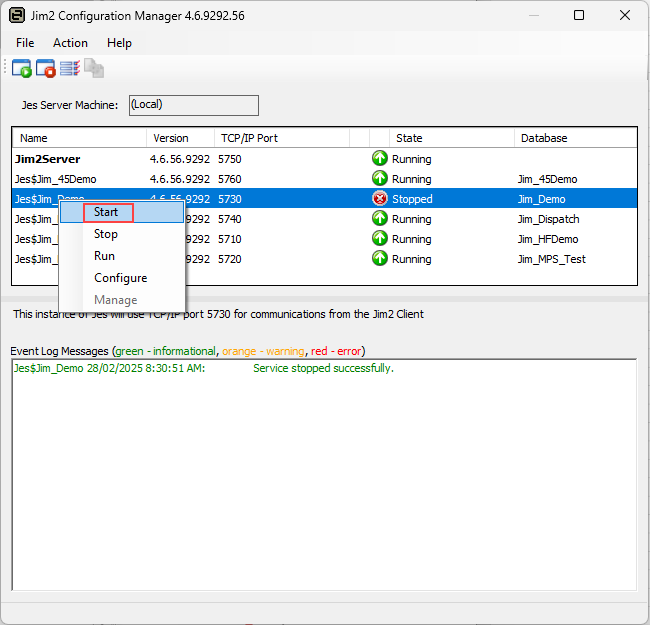The image size is (650, 625).
Task: Click the Jes Server Machine field
Action: tap(193, 105)
